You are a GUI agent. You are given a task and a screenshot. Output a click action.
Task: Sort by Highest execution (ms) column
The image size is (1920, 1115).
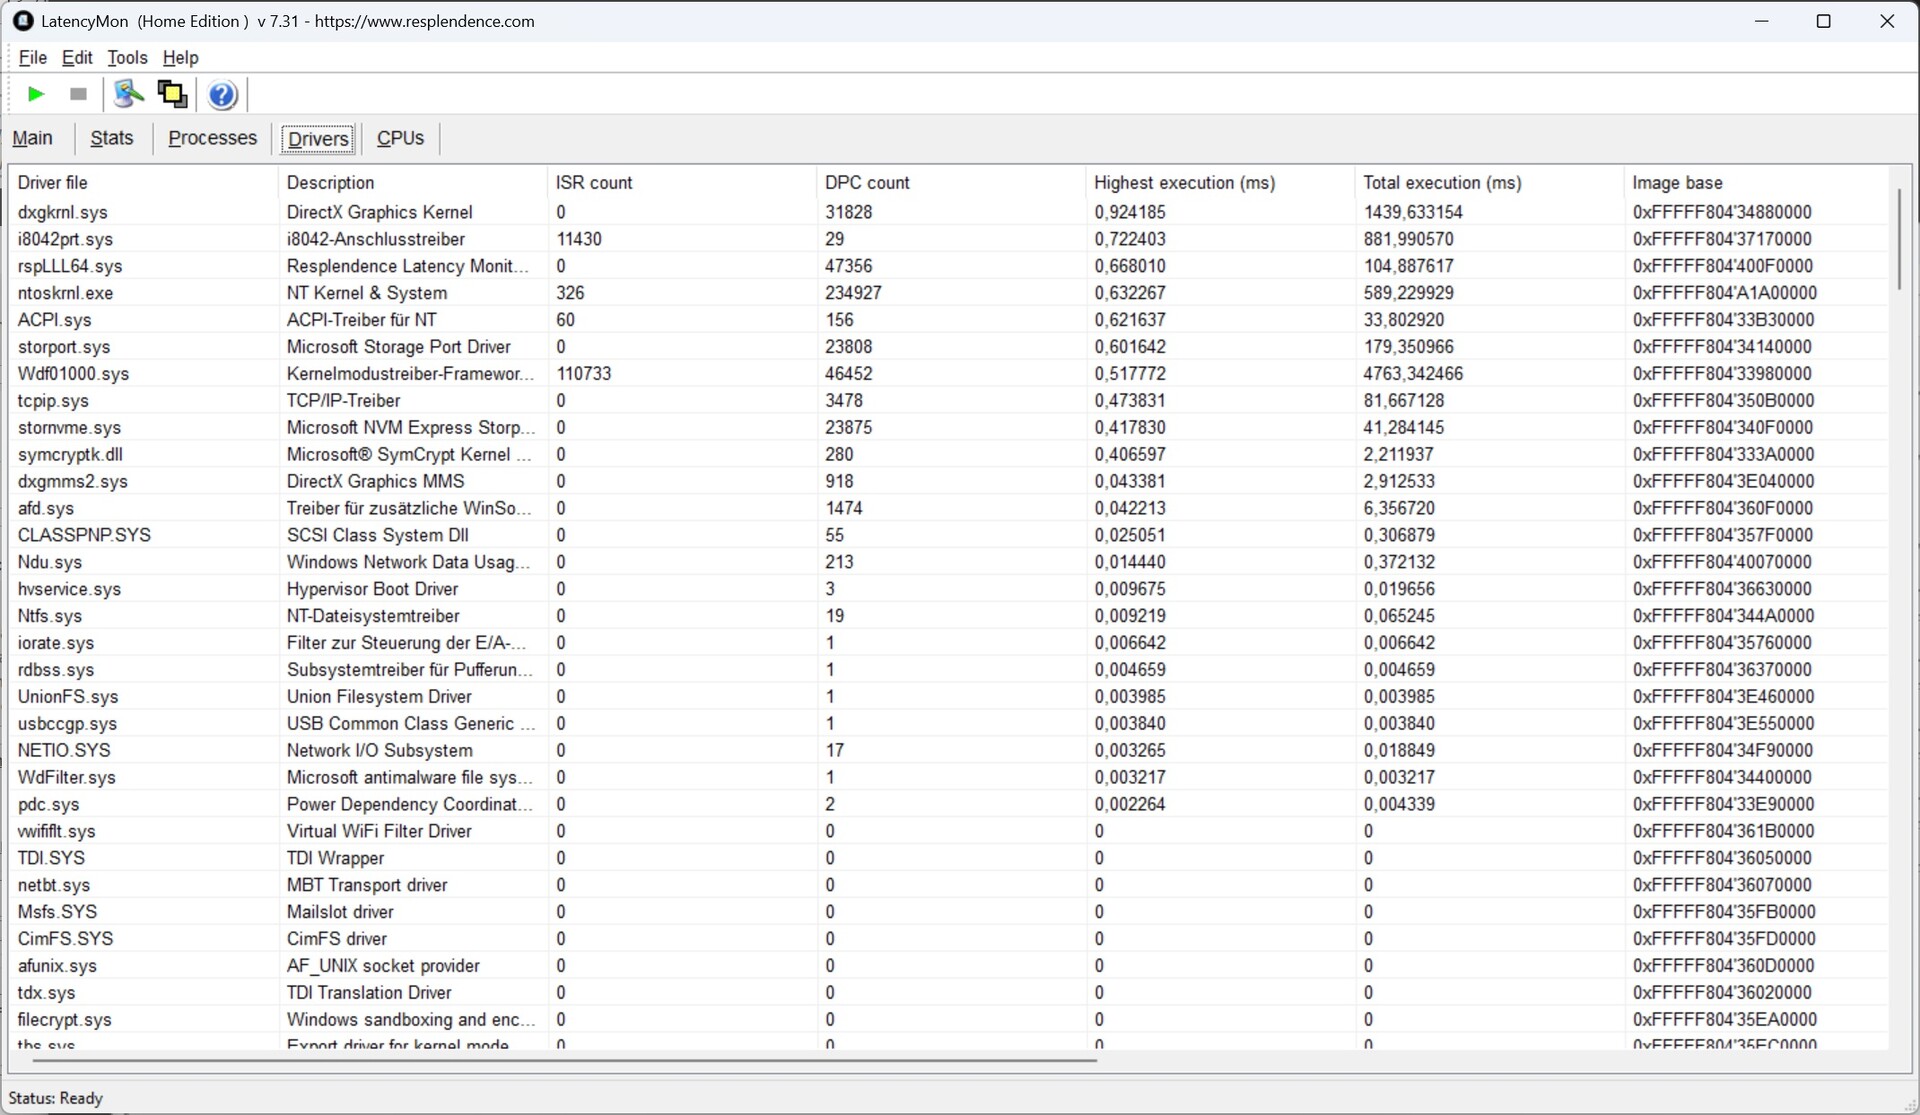[x=1183, y=183]
